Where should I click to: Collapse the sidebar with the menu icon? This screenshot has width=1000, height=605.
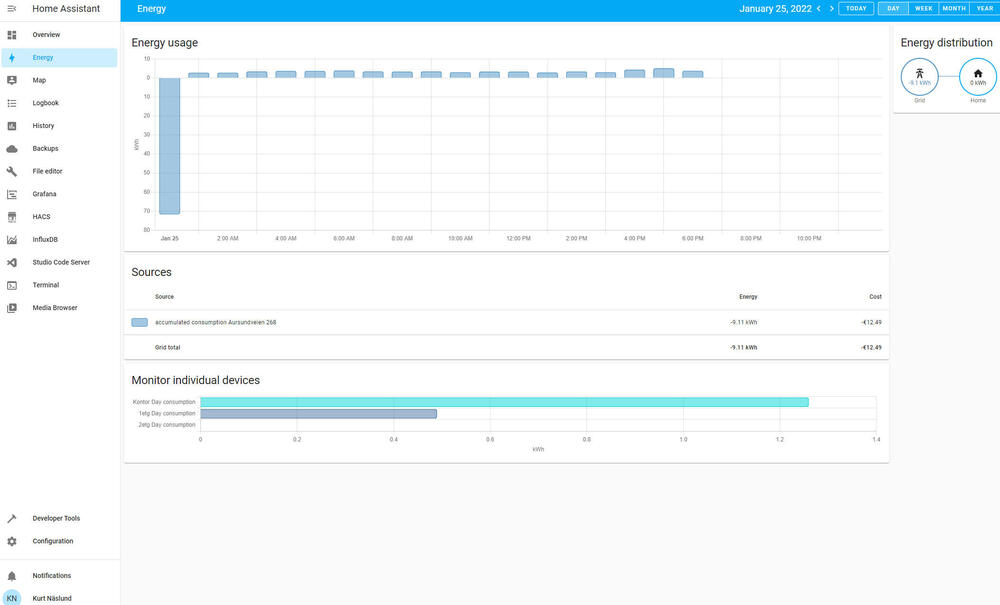pyautogui.click(x=12, y=9)
